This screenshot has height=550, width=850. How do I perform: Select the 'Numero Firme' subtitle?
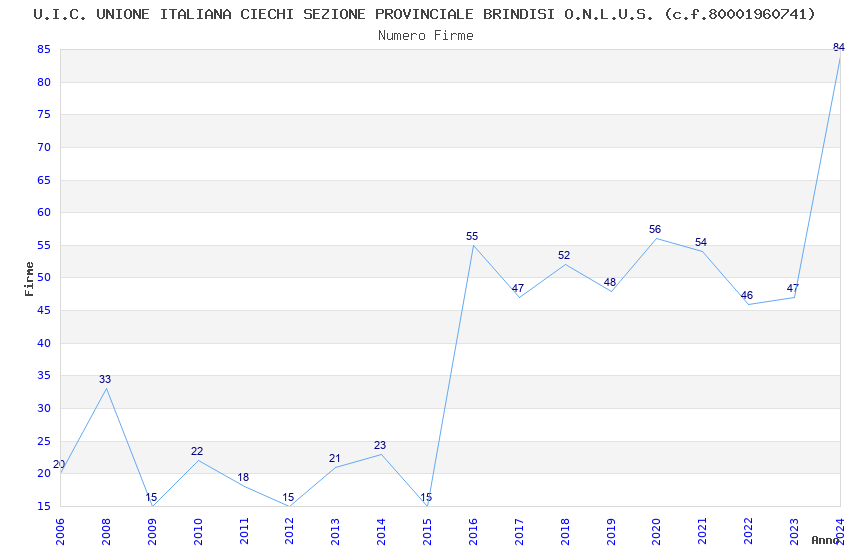click(x=426, y=36)
